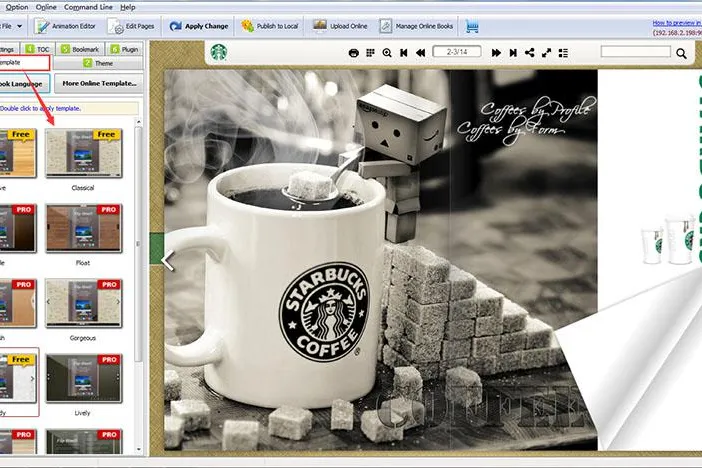This screenshot has width=702, height=468.
Task: Open the Help menu
Action: tap(128, 7)
